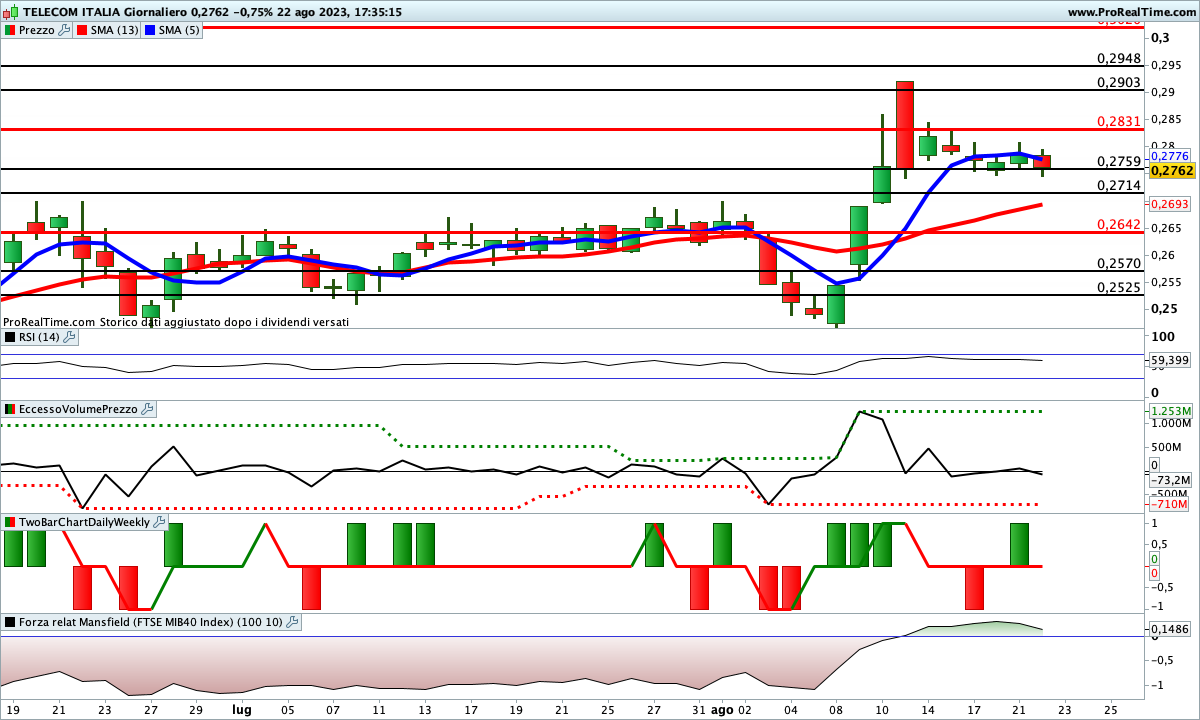Viewport: 1200px width, 720px height.
Task: Click the green 1.253M volume value tag
Action: click(x=1171, y=411)
